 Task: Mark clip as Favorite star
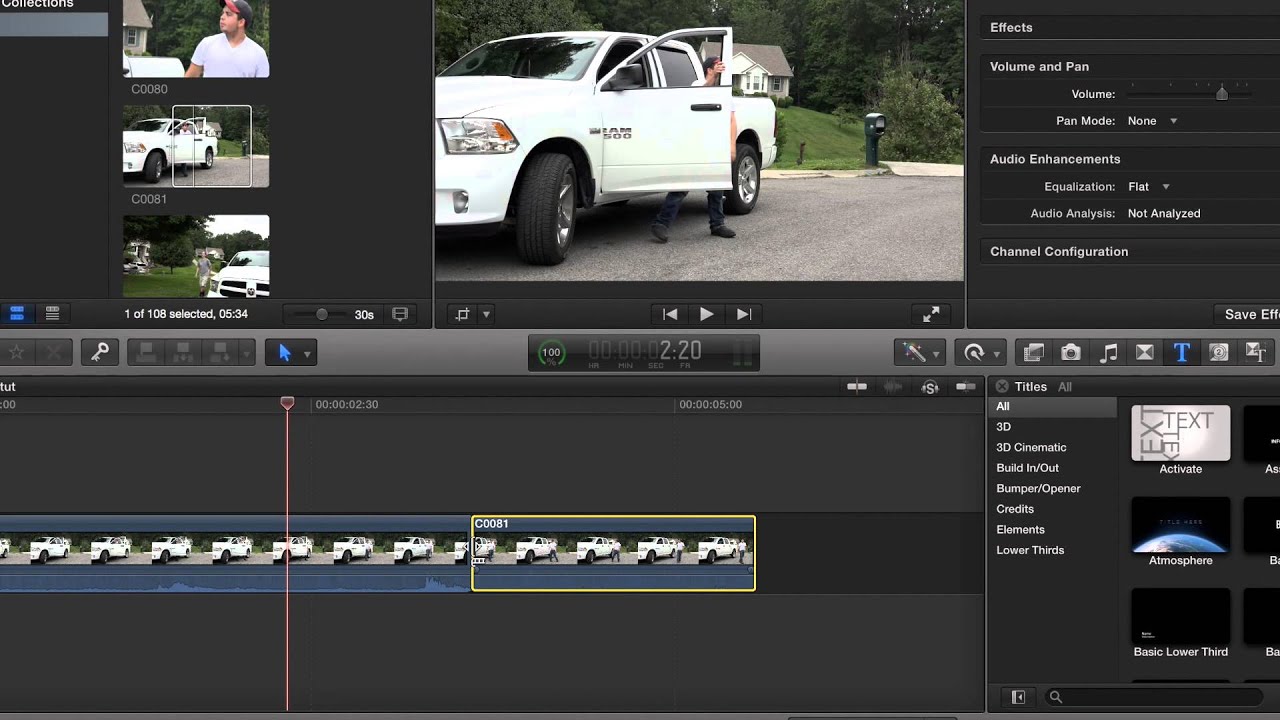[16, 352]
